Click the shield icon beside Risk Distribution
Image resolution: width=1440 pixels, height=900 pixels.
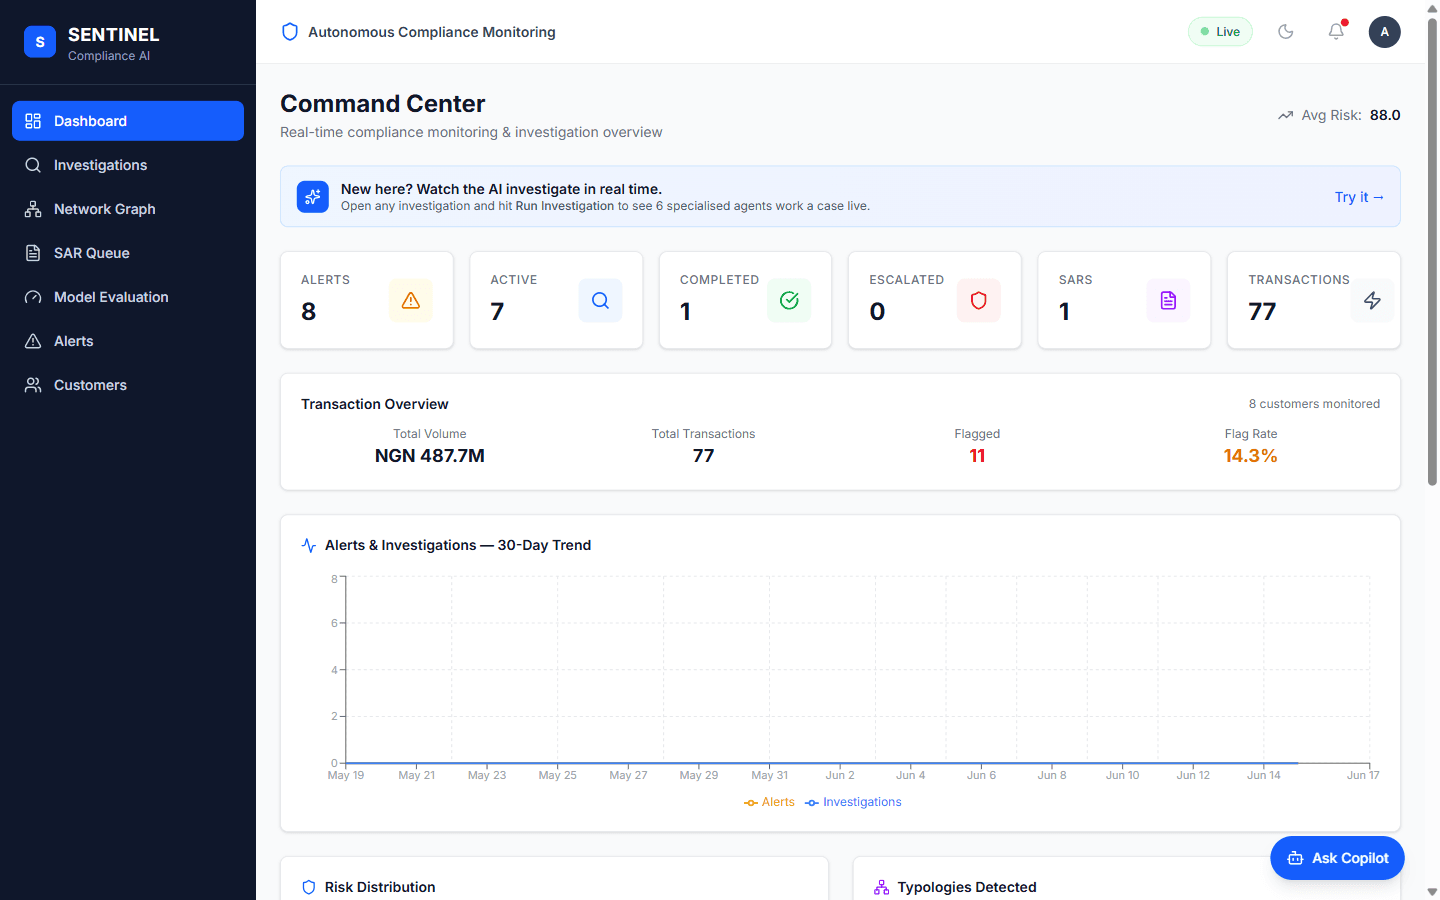[309, 887]
